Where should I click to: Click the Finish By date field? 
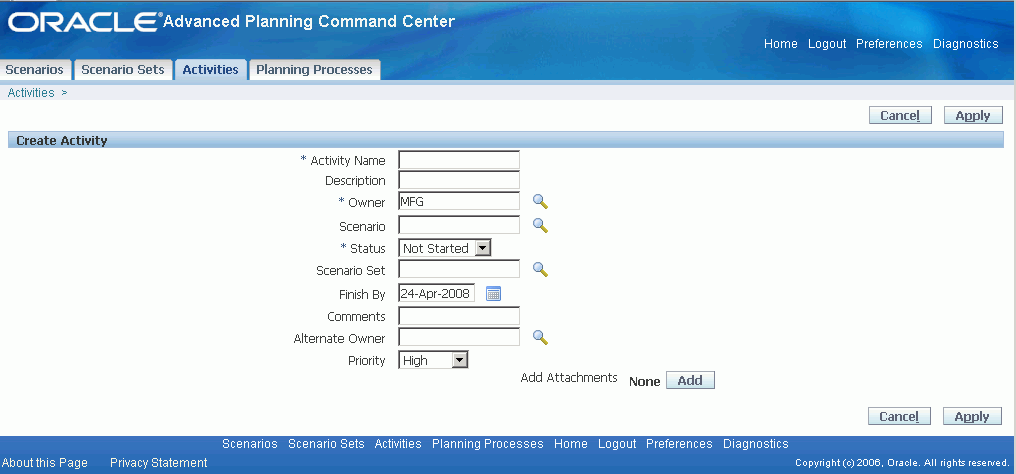point(437,293)
